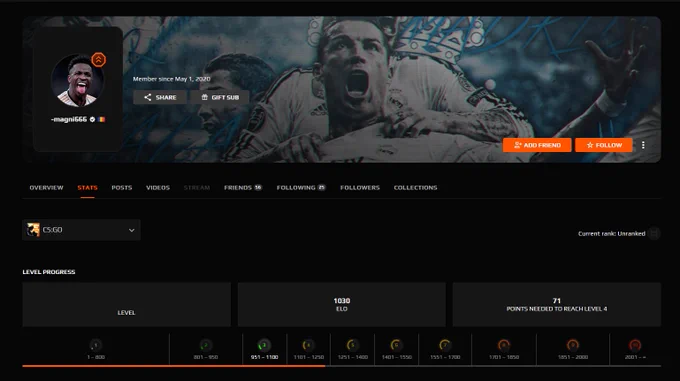This screenshot has height=381, width=680.
Task: Click the SHARE button
Action: pyautogui.click(x=160, y=97)
